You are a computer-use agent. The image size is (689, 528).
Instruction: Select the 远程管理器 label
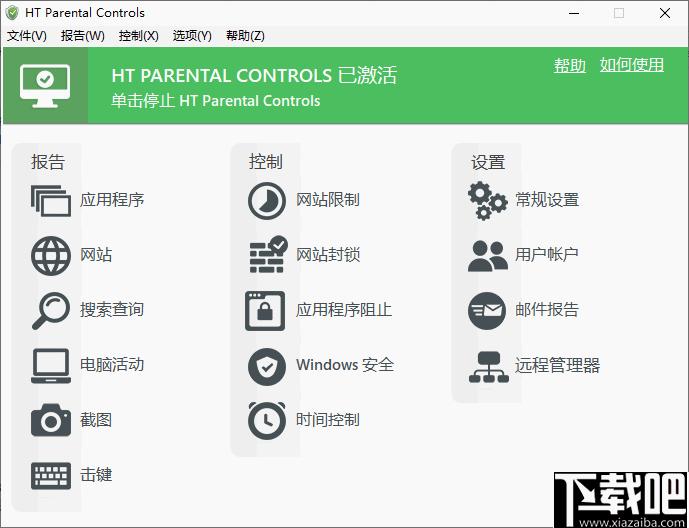558,365
